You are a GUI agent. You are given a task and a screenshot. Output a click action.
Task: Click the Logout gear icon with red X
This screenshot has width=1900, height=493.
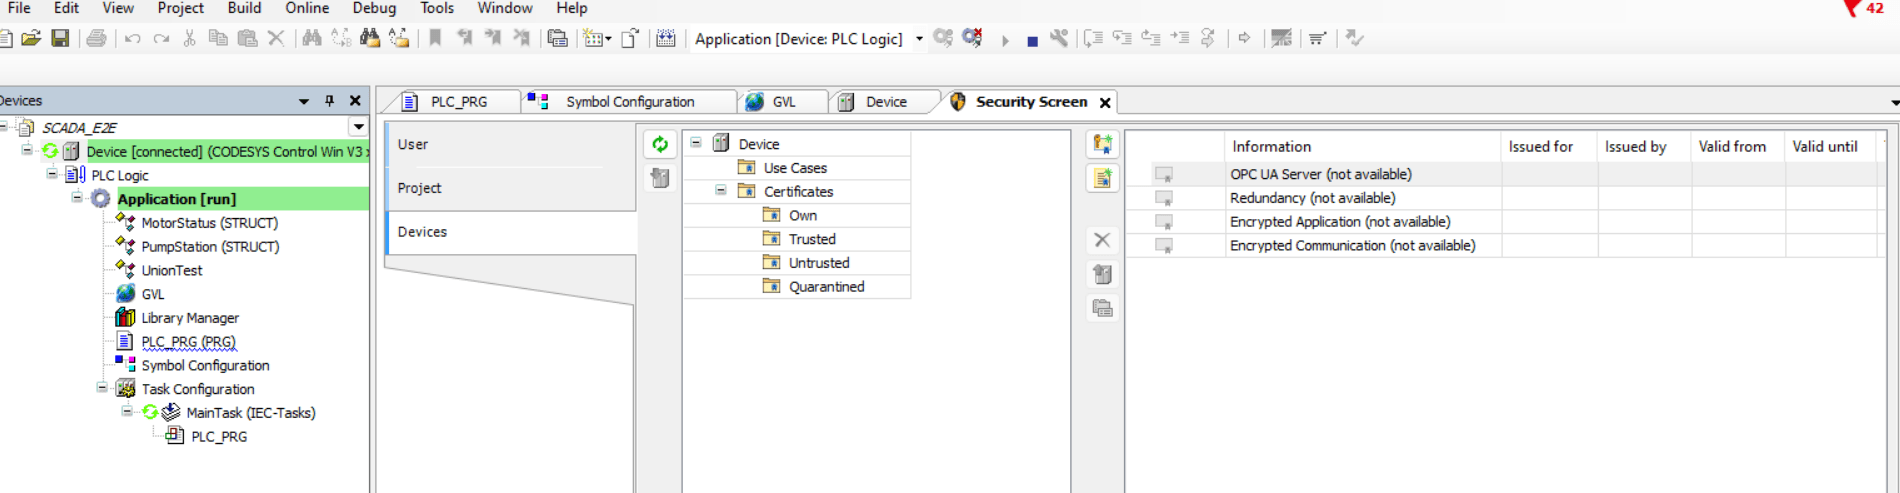coord(972,38)
